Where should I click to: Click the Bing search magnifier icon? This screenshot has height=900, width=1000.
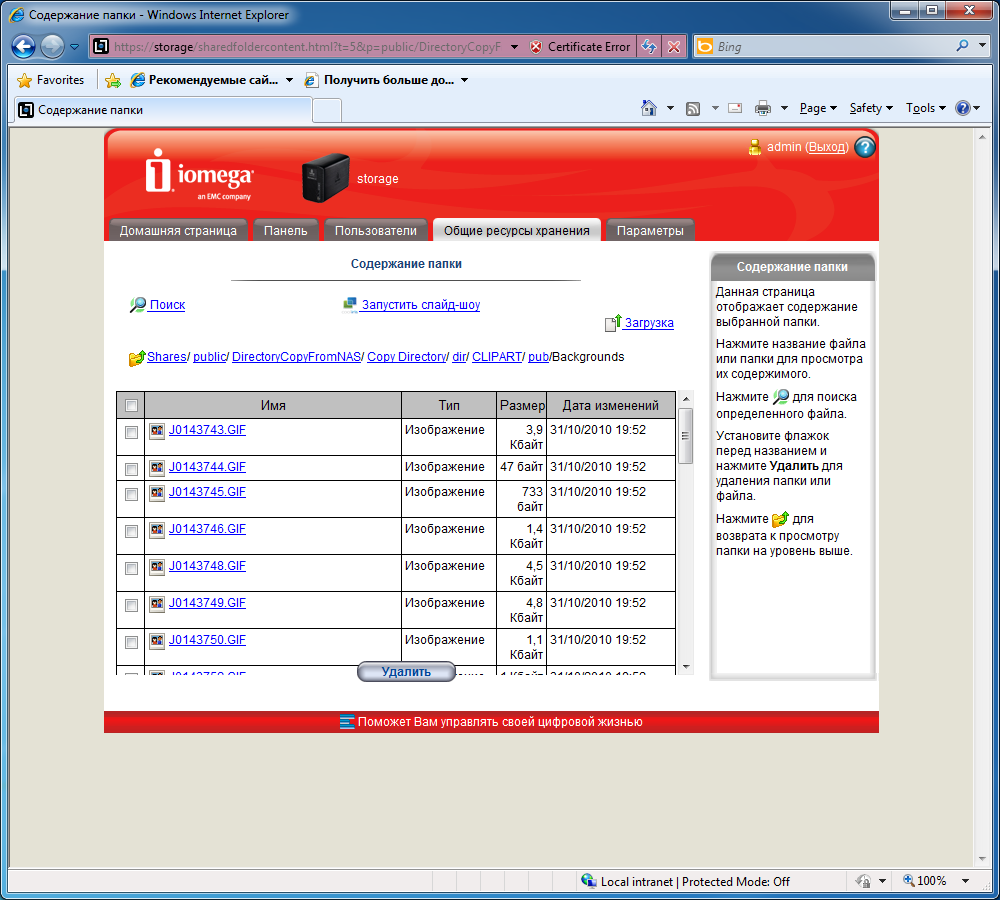(x=962, y=46)
